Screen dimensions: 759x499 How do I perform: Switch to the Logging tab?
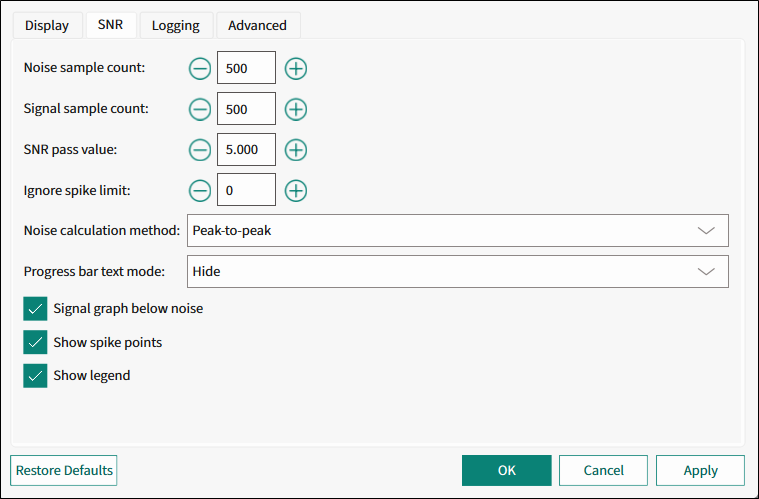point(176,25)
